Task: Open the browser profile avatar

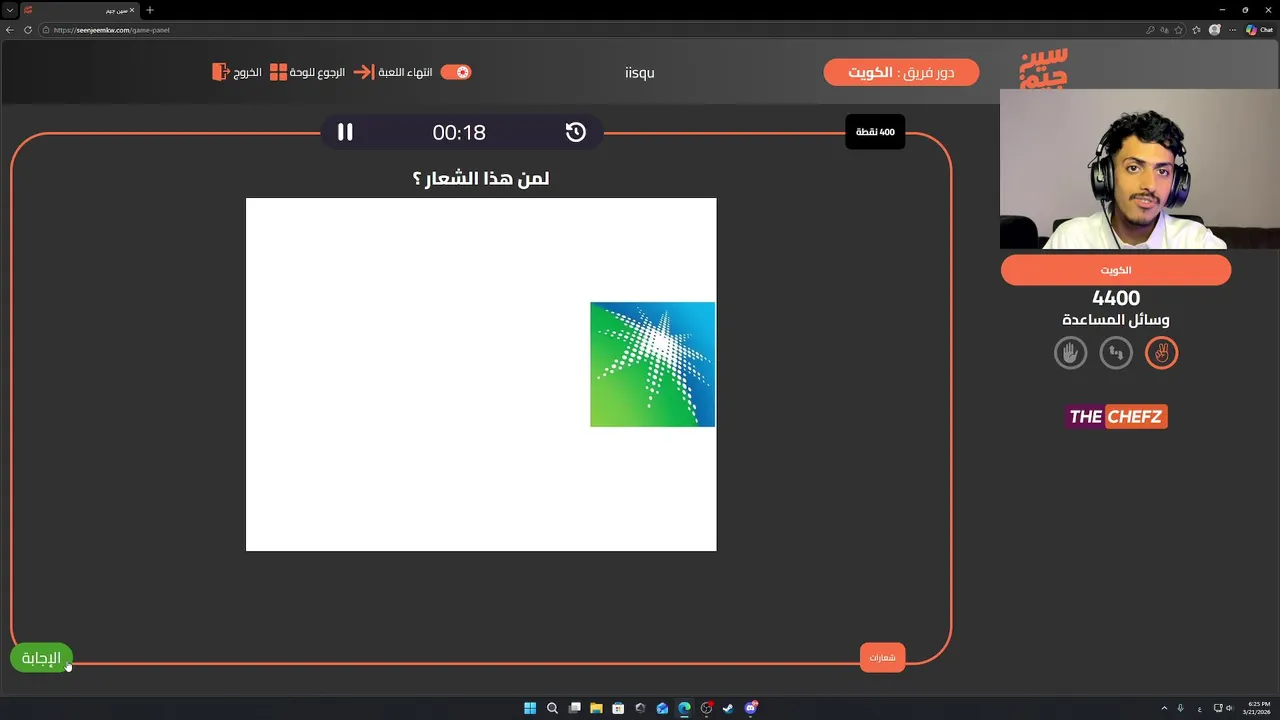Action: point(1215,30)
